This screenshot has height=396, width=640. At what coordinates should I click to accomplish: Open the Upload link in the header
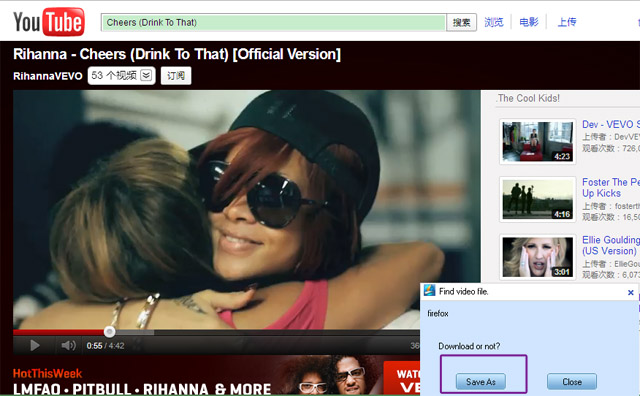[567, 22]
